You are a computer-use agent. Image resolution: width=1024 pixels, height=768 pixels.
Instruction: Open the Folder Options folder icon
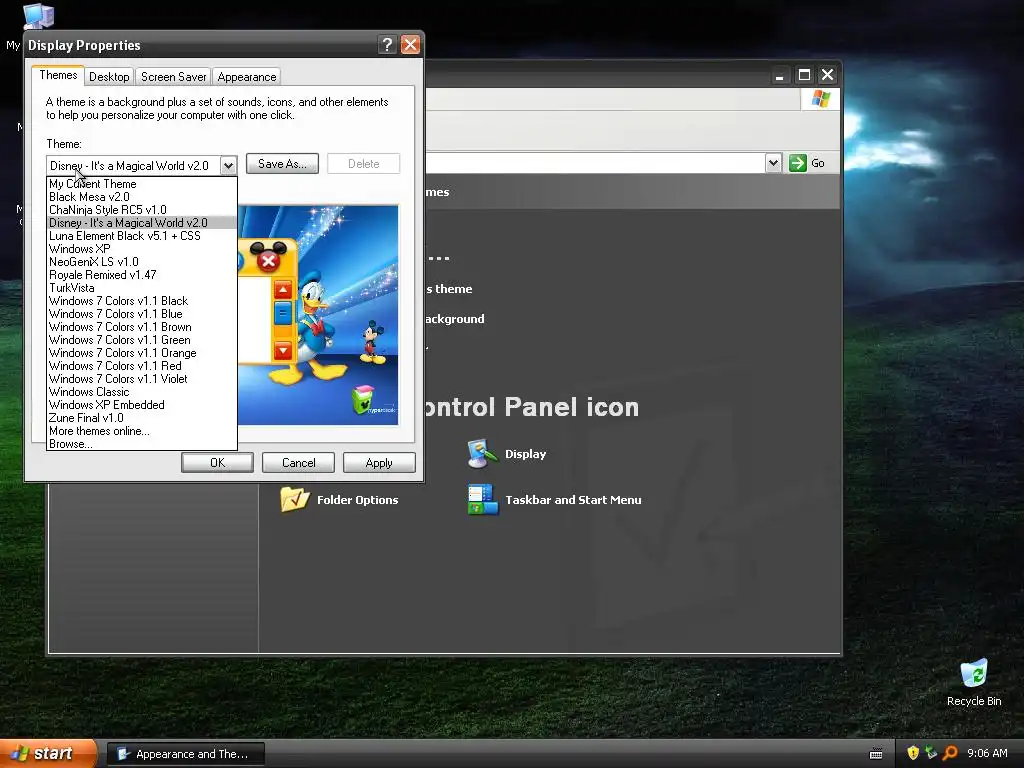click(x=295, y=500)
